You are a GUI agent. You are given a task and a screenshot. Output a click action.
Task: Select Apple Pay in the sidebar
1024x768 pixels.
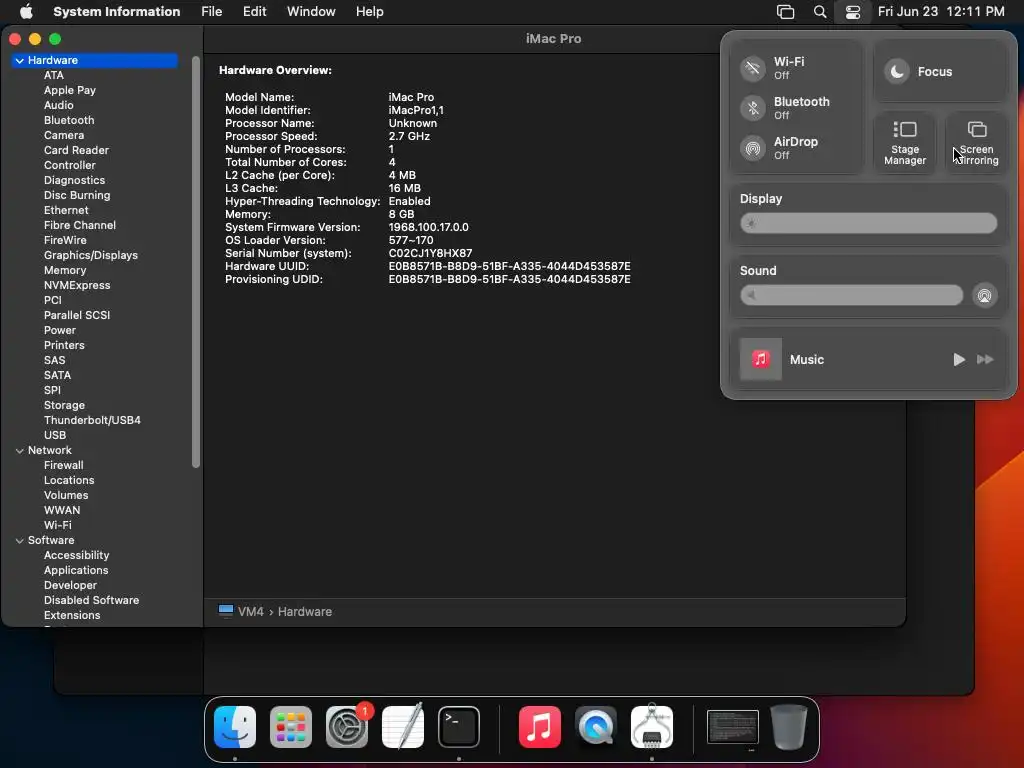click(x=70, y=90)
